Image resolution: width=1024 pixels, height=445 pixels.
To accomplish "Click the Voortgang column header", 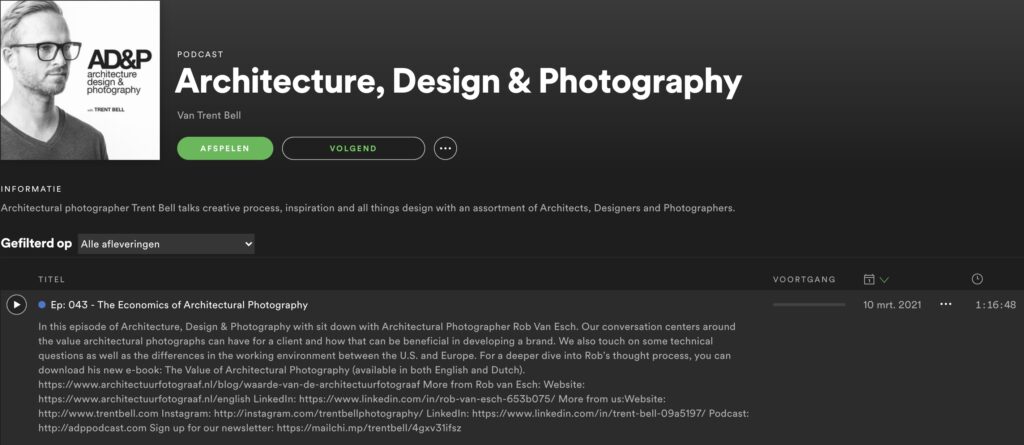I will click(x=804, y=280).
